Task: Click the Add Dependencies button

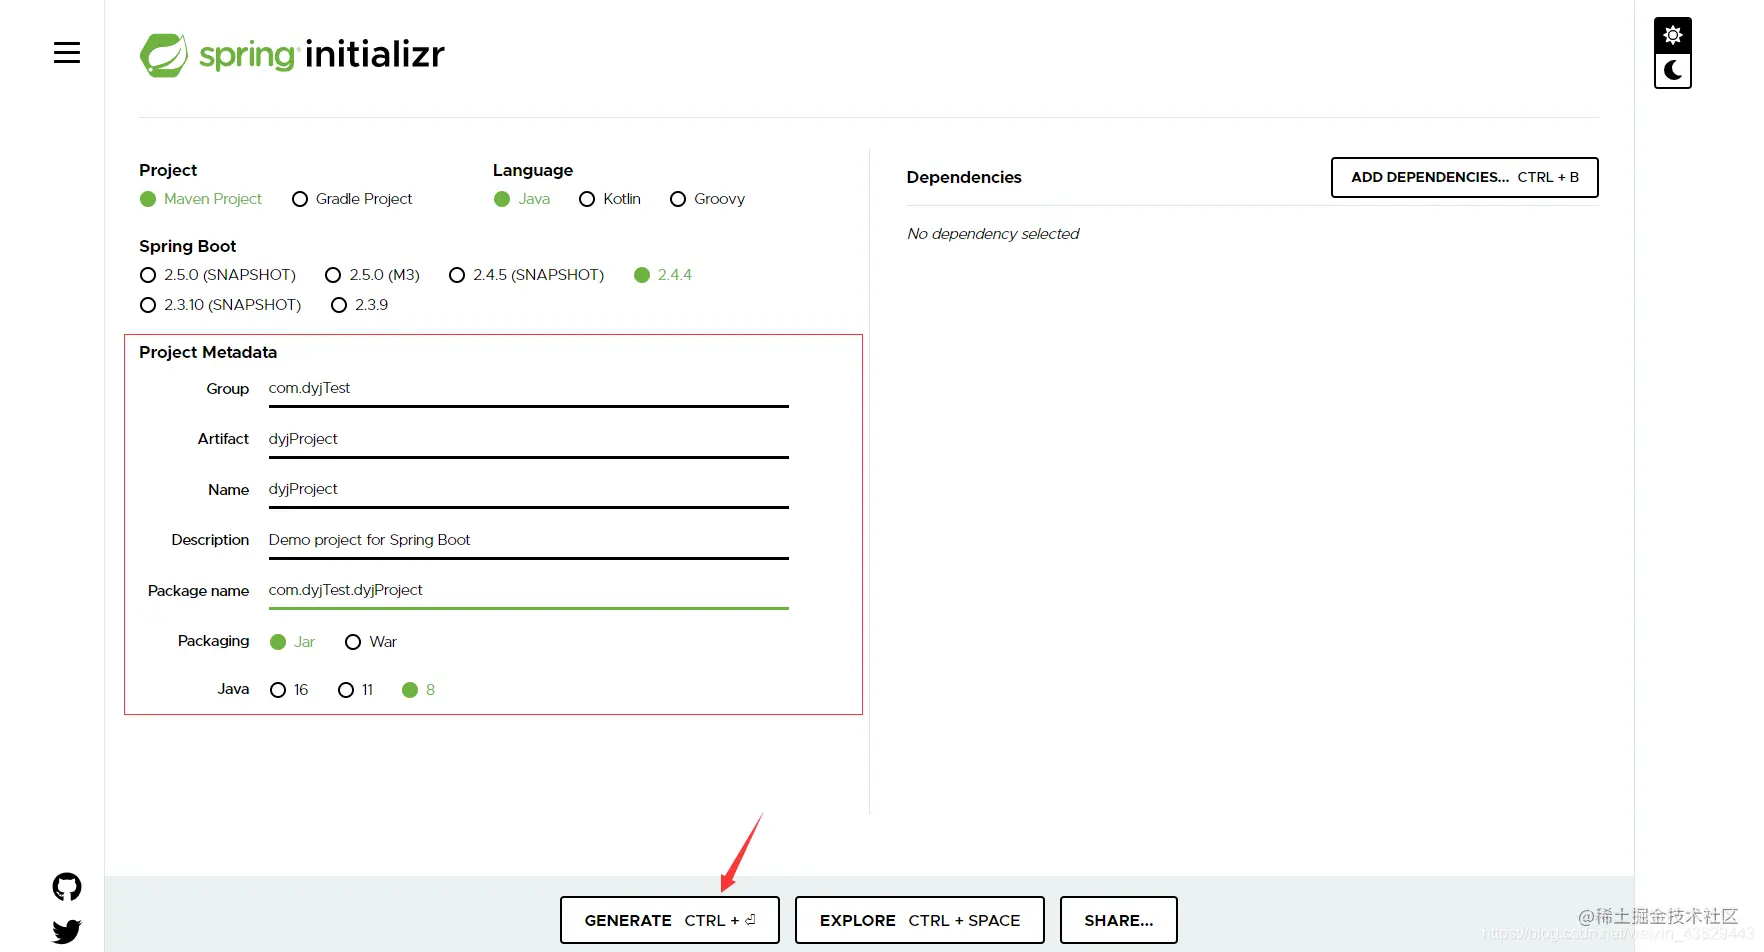Action: pyautogui.click(x=1465, y=178)
